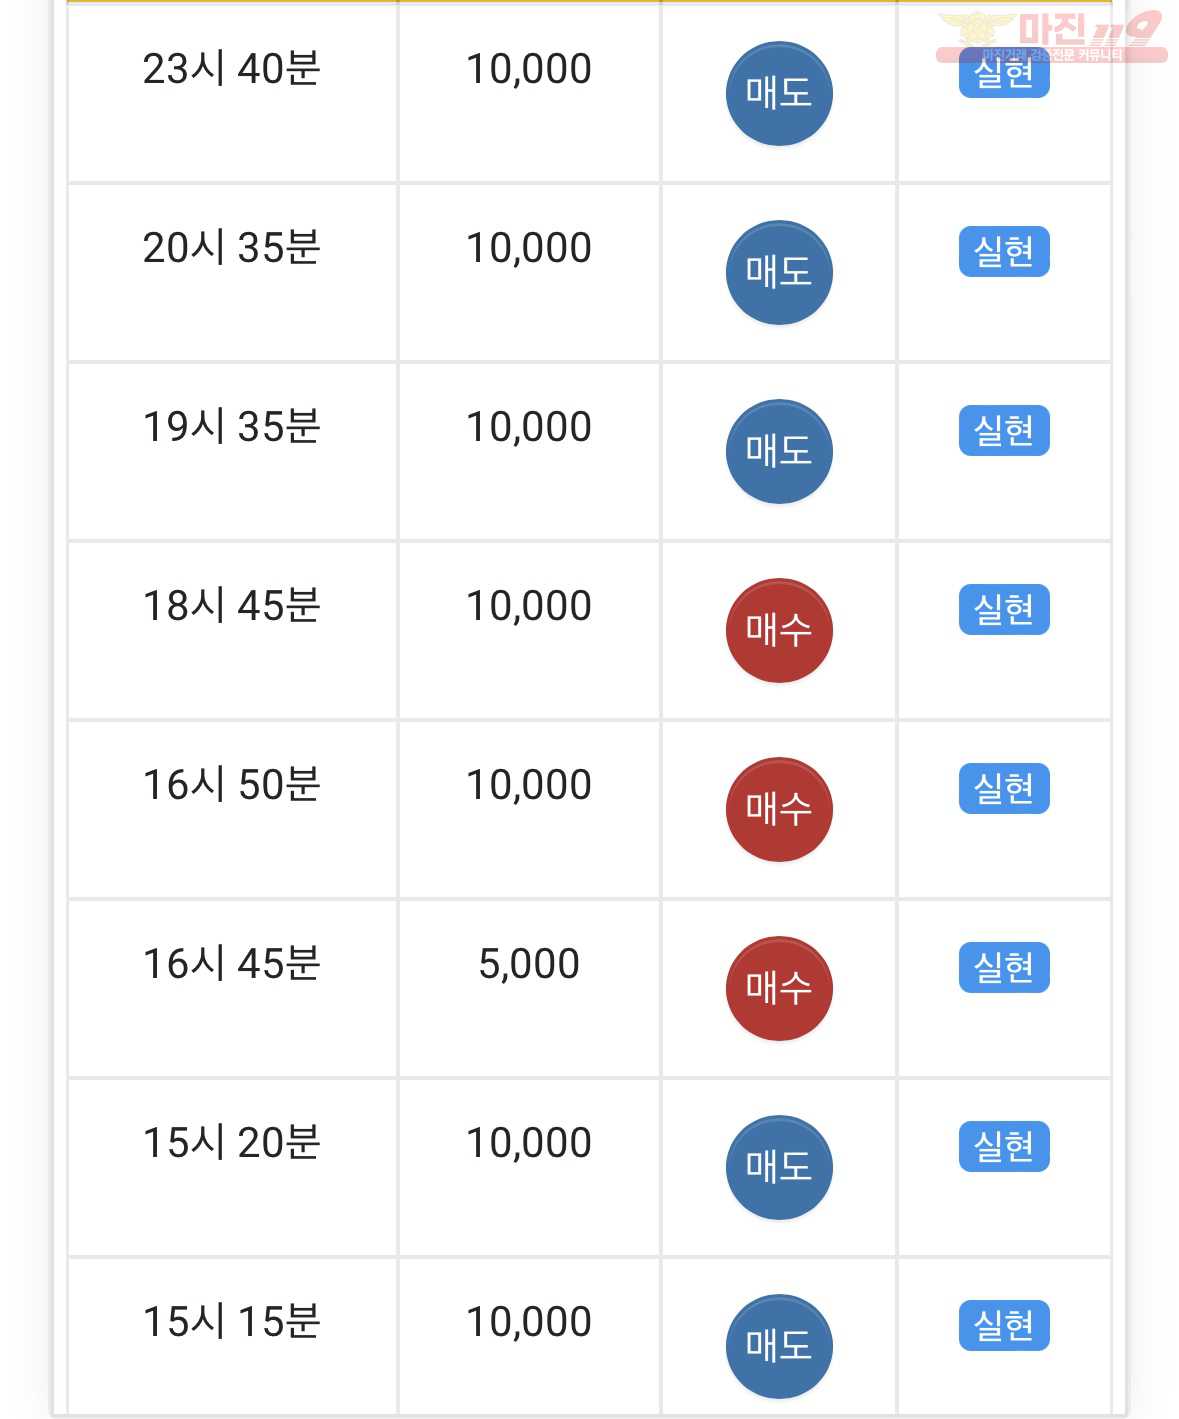
Task: Click the 매도 circle in 19시 35분 row
Action: pyautogui.click(x=779, y=451)
